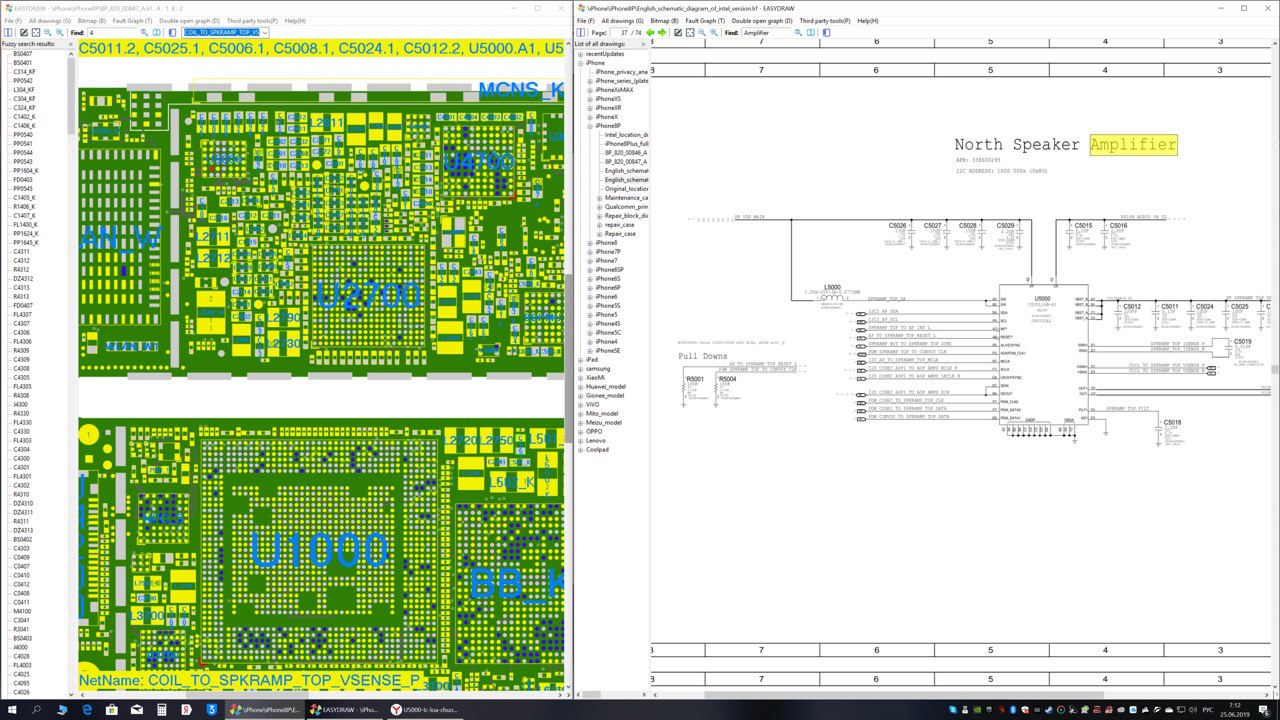Select Lenovo in the drawings tree
This screenshot has height=720, width=1280.
coord(596,441)
